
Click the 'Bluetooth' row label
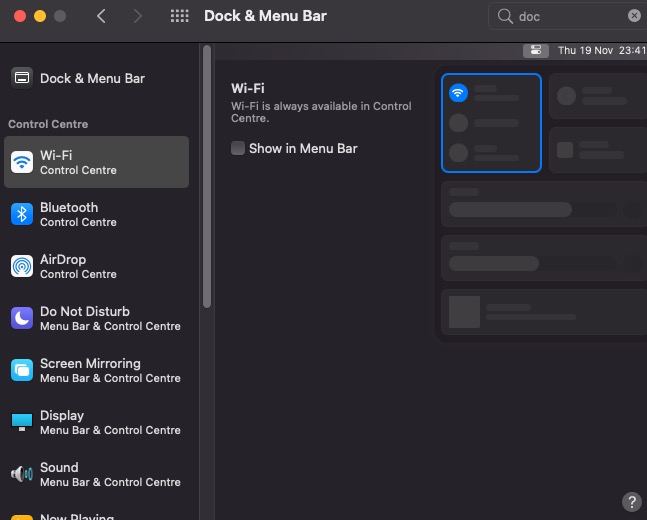(x=69, y=207)
